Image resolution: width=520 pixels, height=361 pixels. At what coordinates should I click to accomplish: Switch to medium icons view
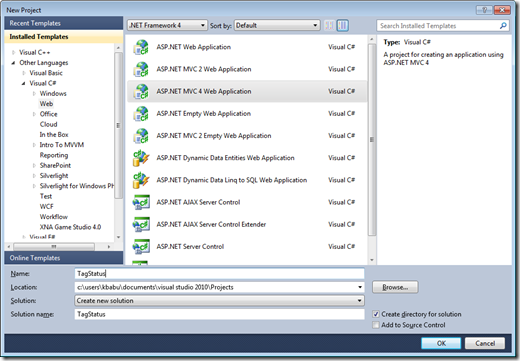pos(343,25)
